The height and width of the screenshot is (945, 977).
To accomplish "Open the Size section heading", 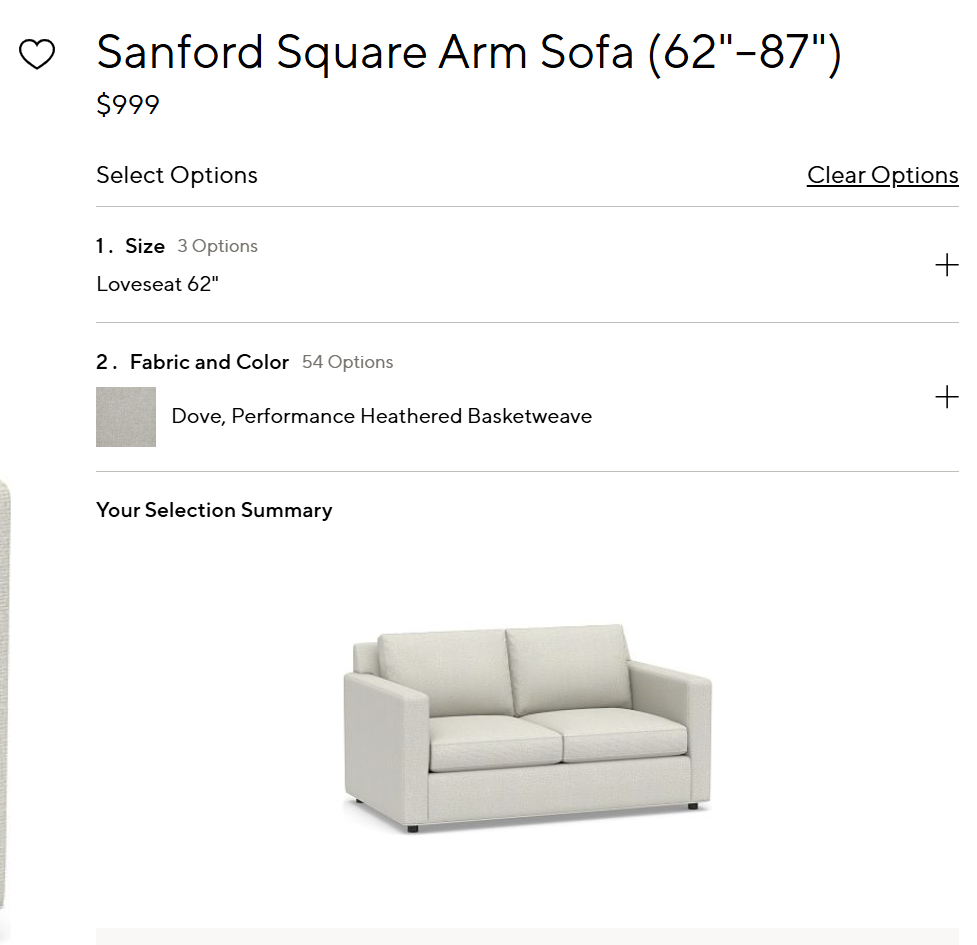I will point(145,246).
